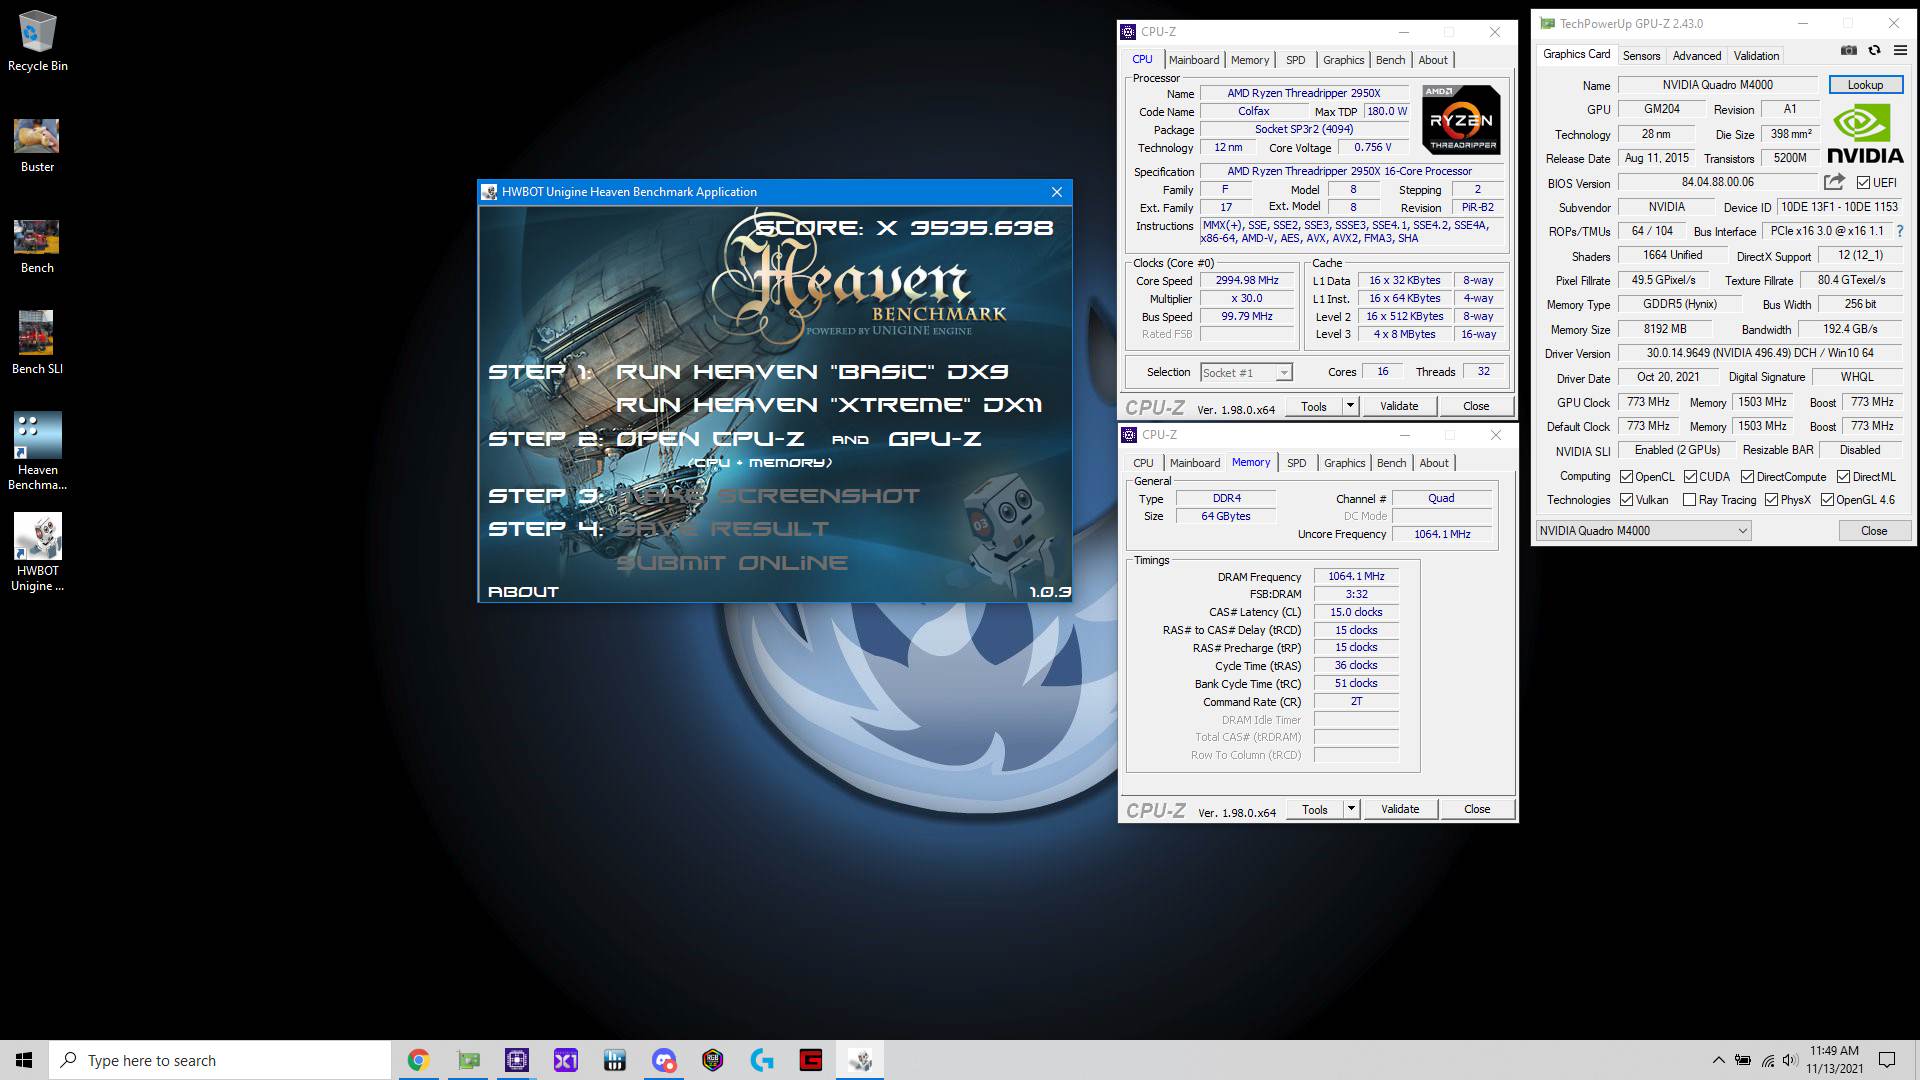The width and height of the screenshot is (1920, 1080).
Task: Click the Bus Interface question mark in GPU-Z
Action: tap(1899, 231)
